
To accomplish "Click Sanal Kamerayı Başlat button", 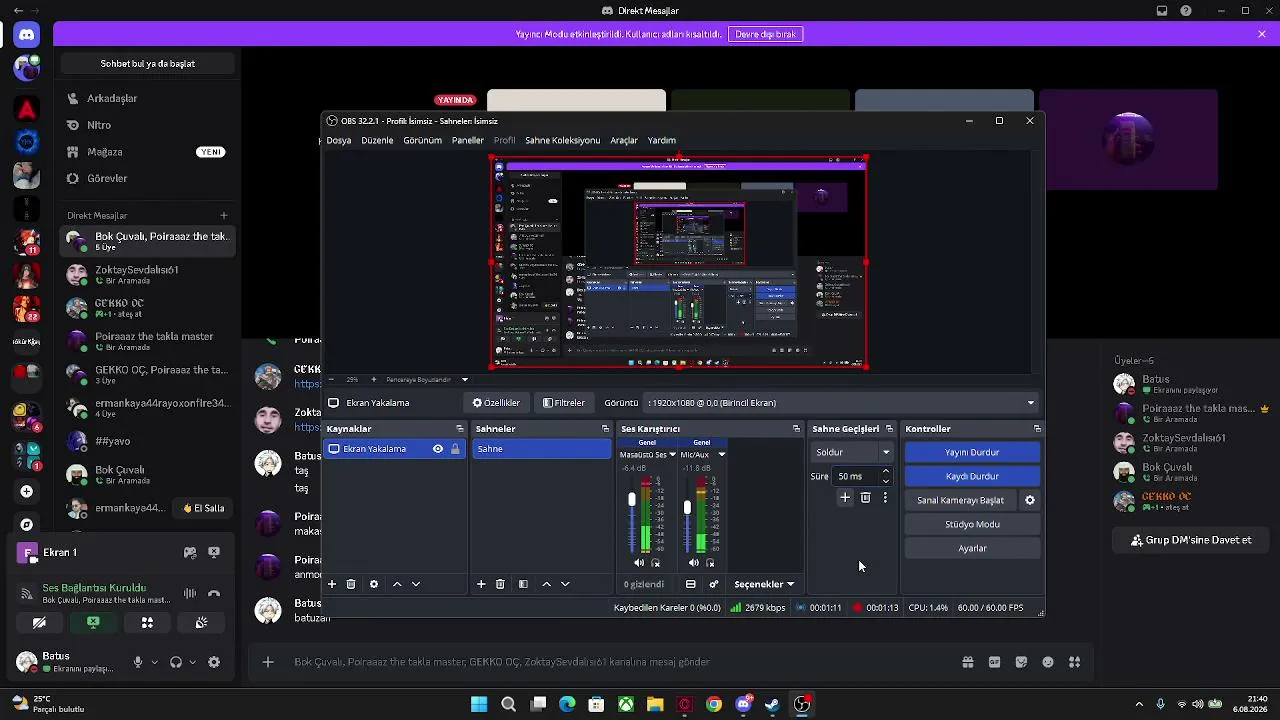I will 960,500.
